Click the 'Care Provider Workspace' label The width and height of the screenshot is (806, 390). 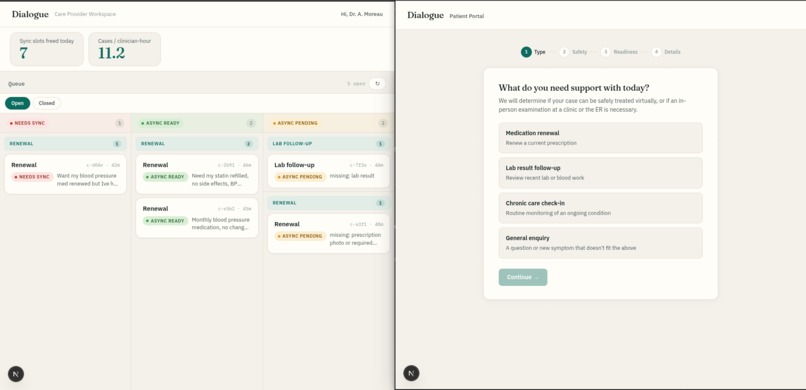[85, 14]
